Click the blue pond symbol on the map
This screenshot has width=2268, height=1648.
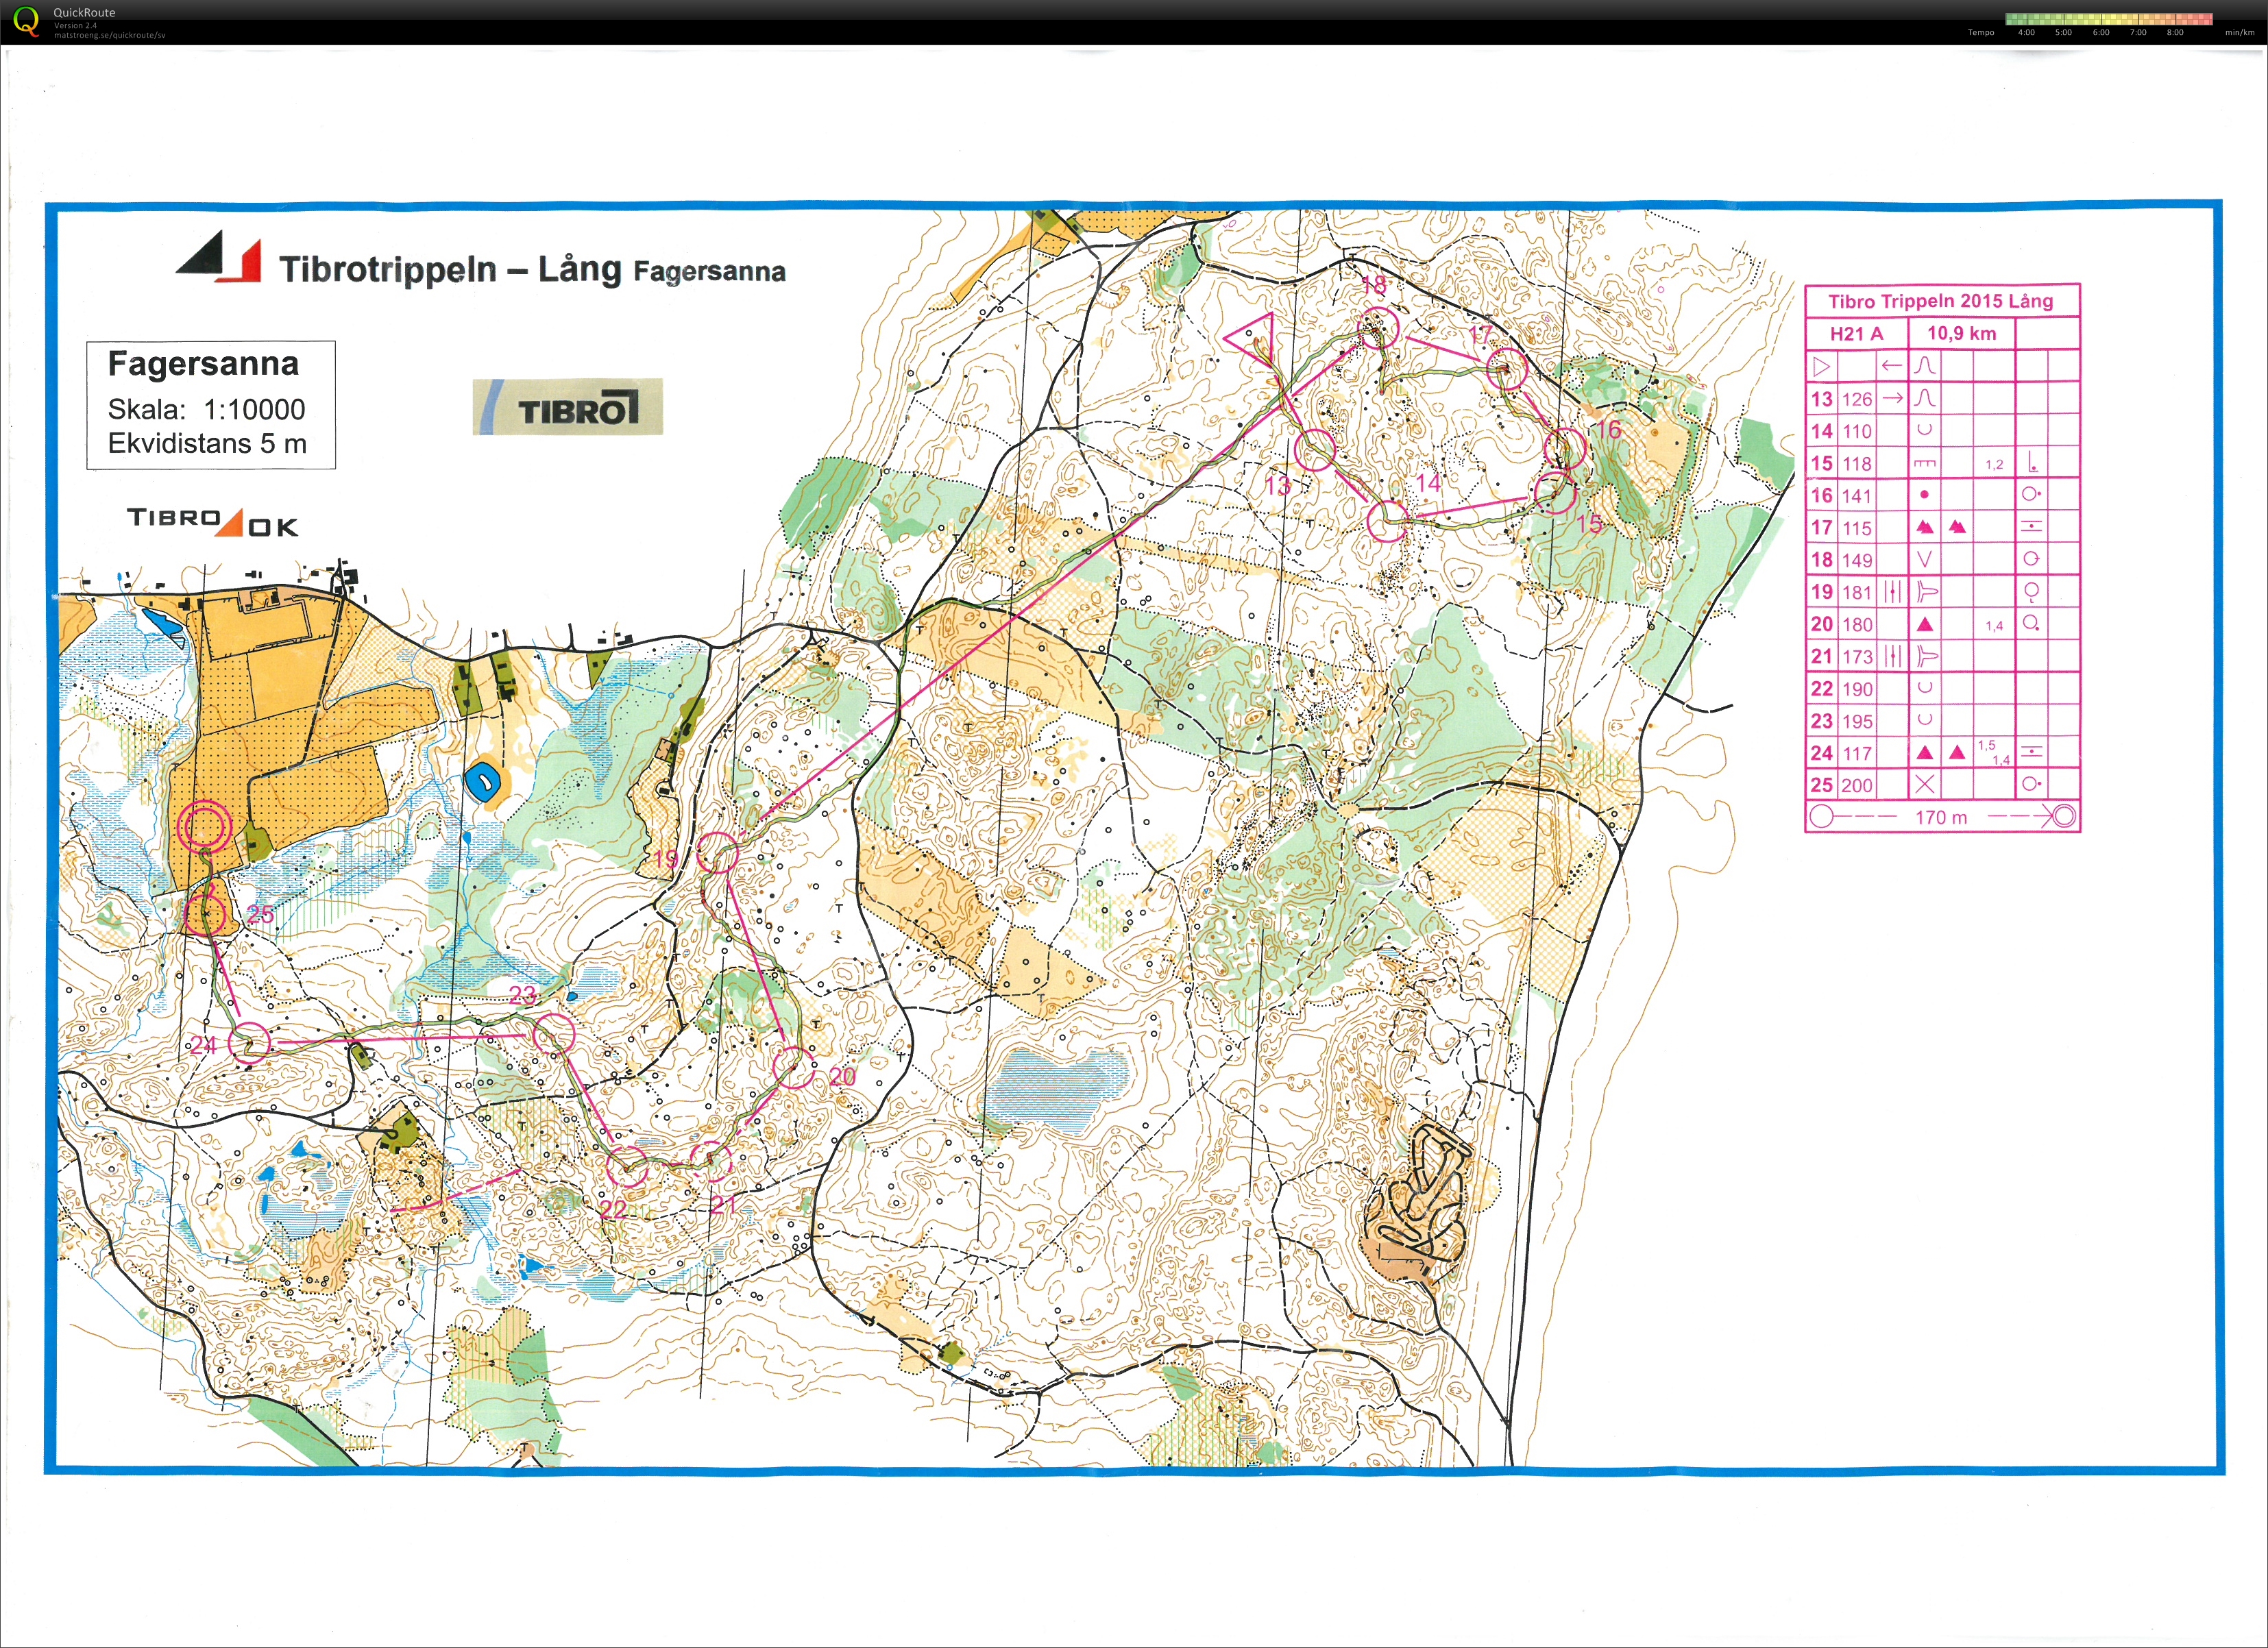click(x=483, y=781)
